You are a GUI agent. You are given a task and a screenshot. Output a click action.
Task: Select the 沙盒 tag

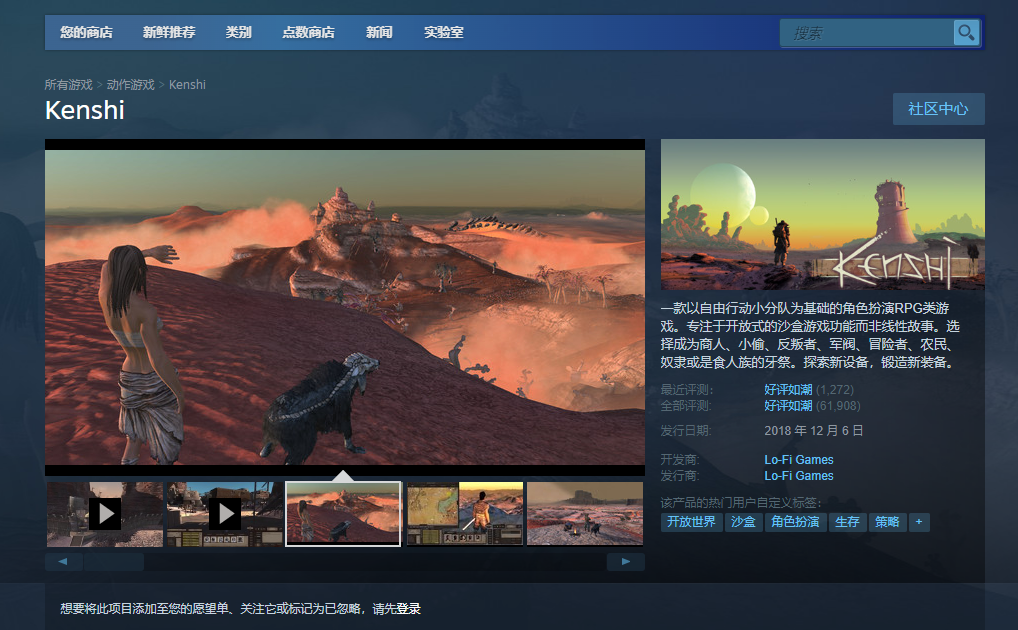point(743,522)
